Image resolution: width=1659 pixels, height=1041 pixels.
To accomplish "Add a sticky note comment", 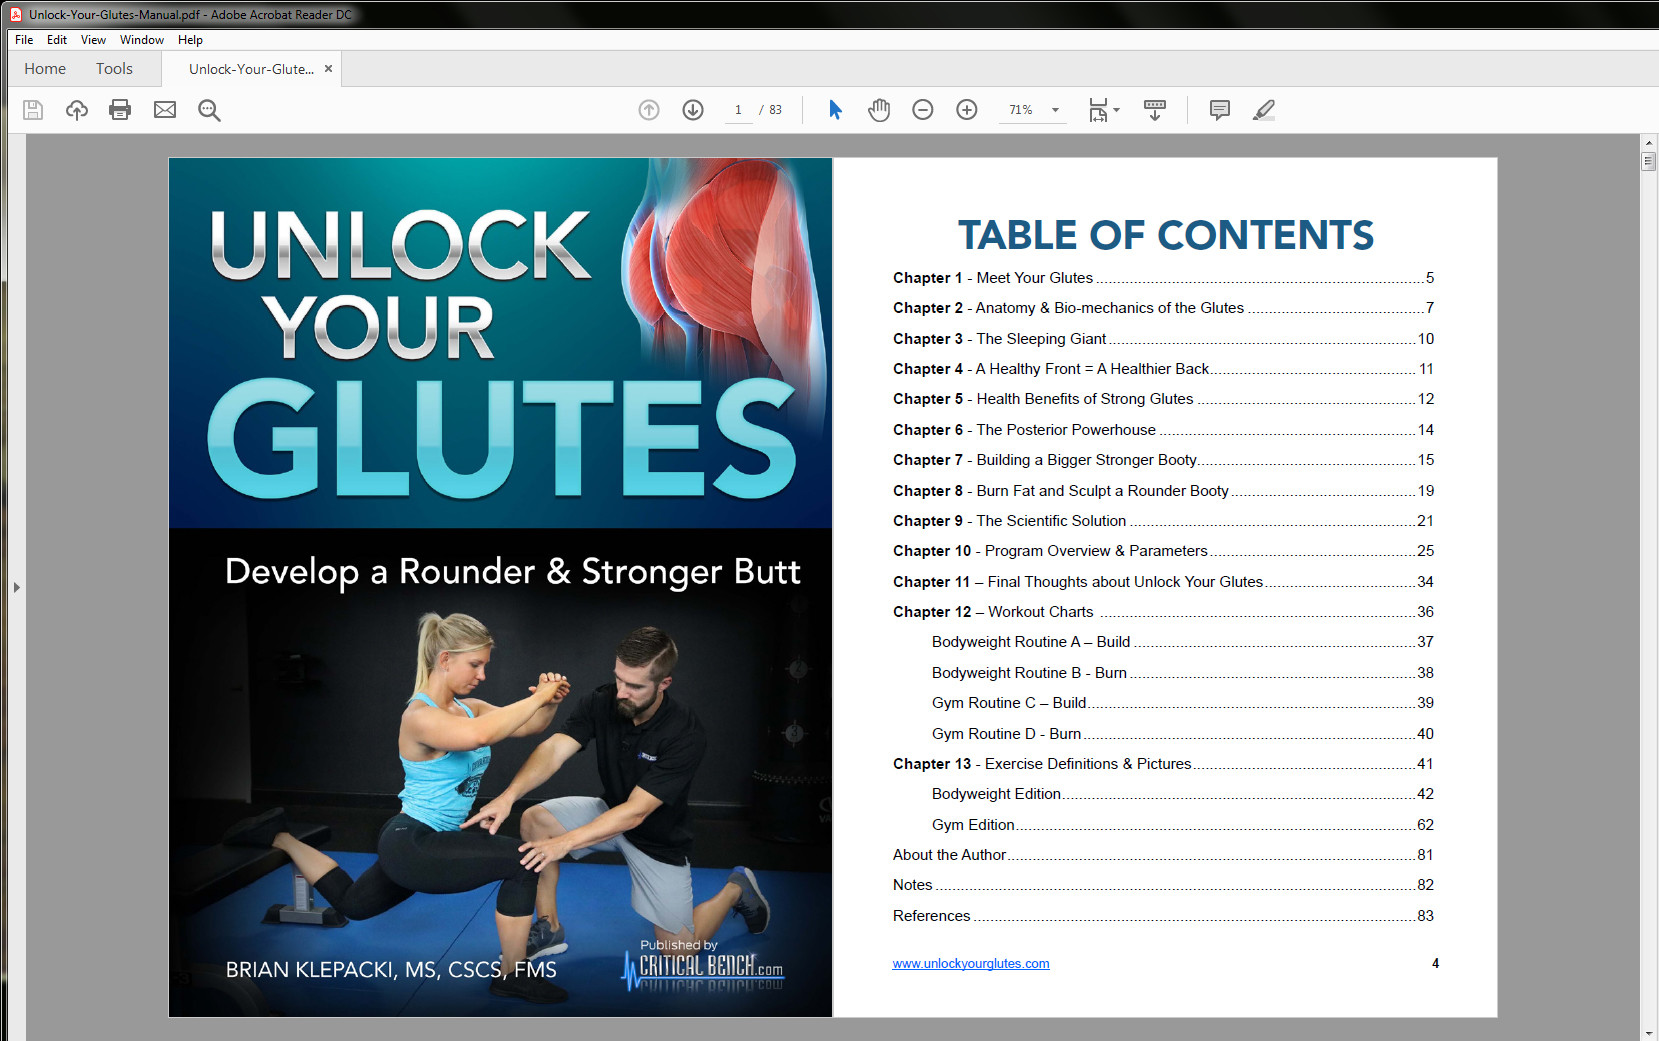I will pos(1218,110).
